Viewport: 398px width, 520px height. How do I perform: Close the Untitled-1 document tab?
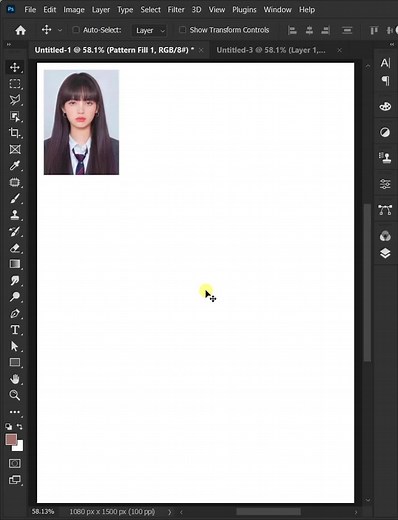(201, 50)
